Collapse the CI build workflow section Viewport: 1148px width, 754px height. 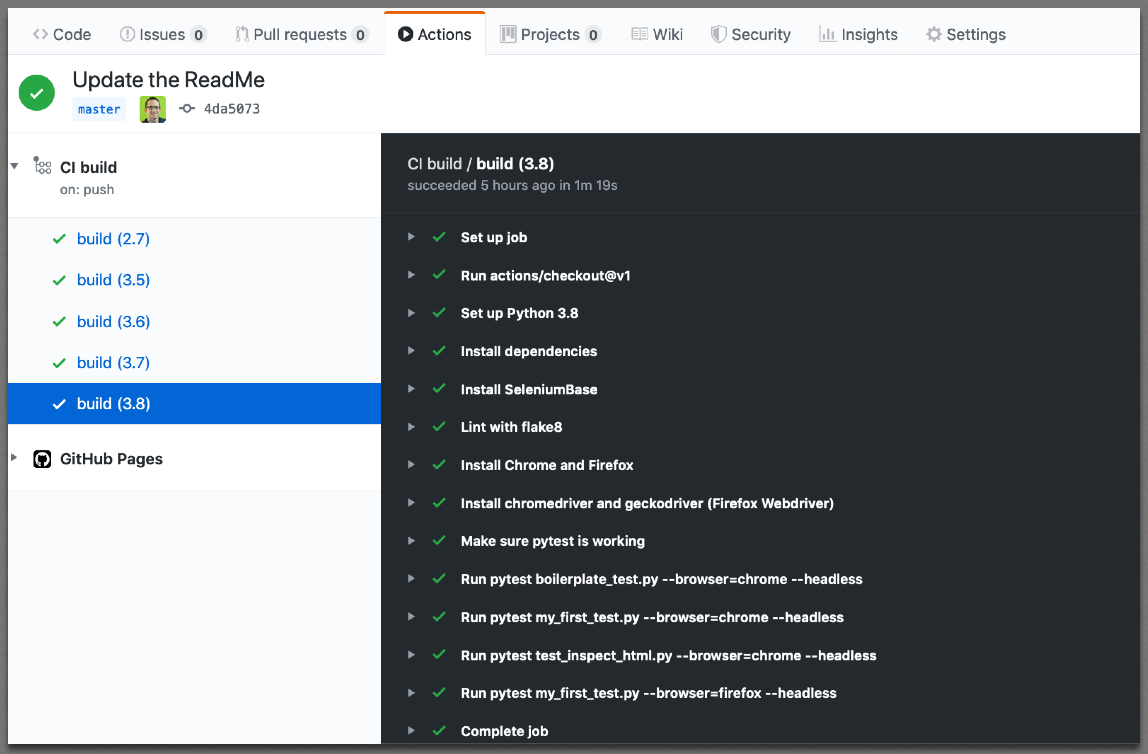coord(14,166)
